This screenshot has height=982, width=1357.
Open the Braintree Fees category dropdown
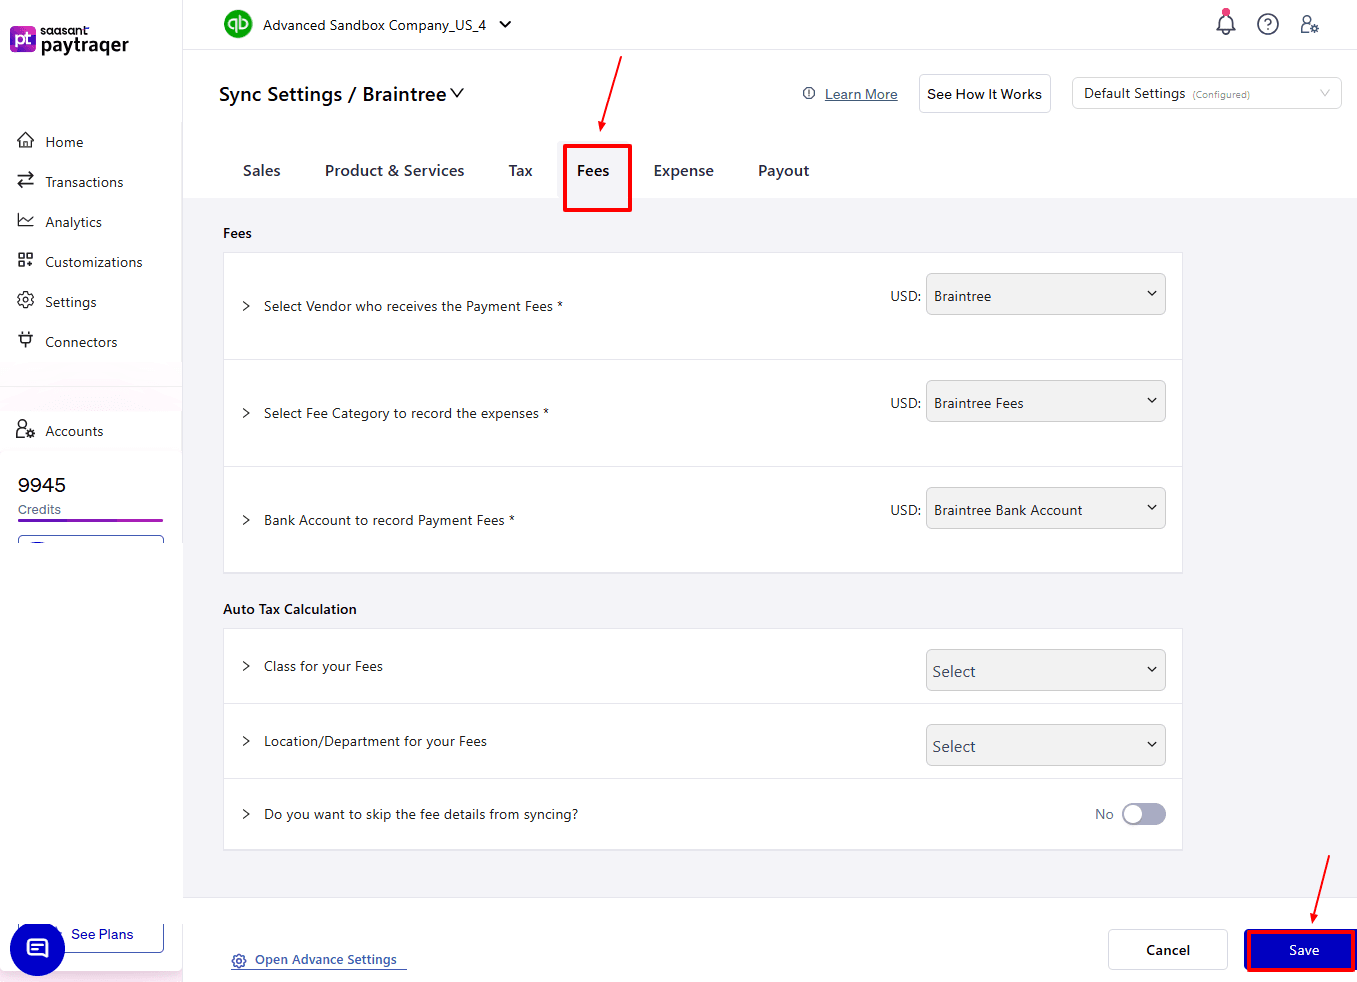pos(1045,402)
